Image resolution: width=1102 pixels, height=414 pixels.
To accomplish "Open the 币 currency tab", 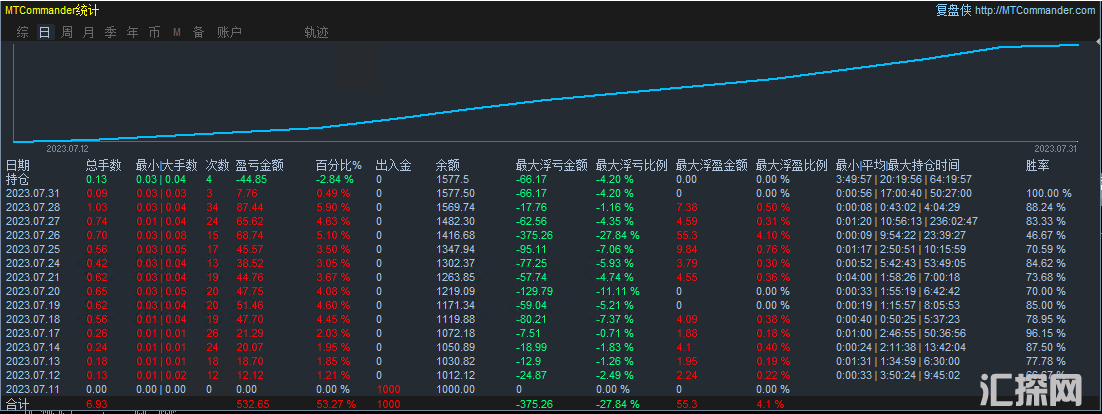I will 154,32.
